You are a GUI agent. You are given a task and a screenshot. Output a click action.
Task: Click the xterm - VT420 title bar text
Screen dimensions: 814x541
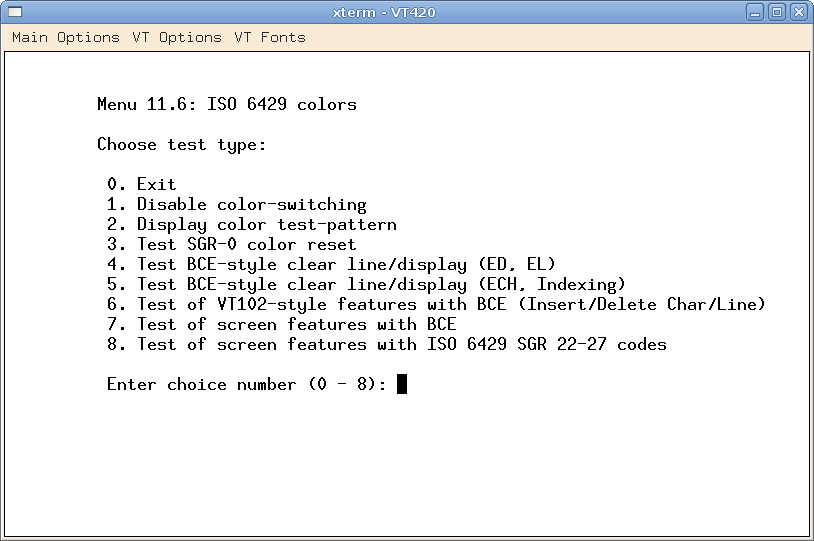pos(384,12)
